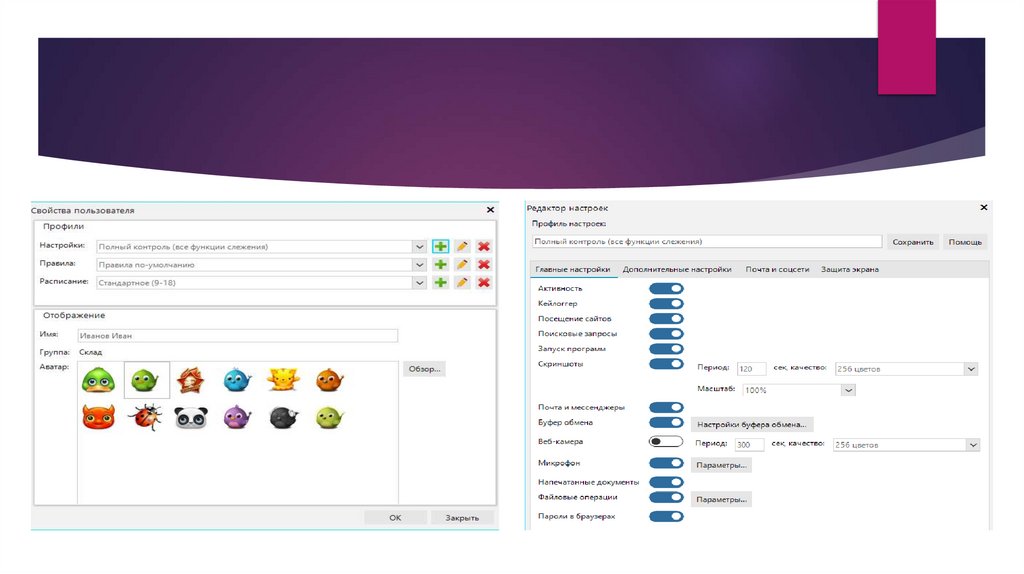The height and width of the screenshot is (574, 1024).
Task: Choose the blue bird avatar
Action: [237, 380]
